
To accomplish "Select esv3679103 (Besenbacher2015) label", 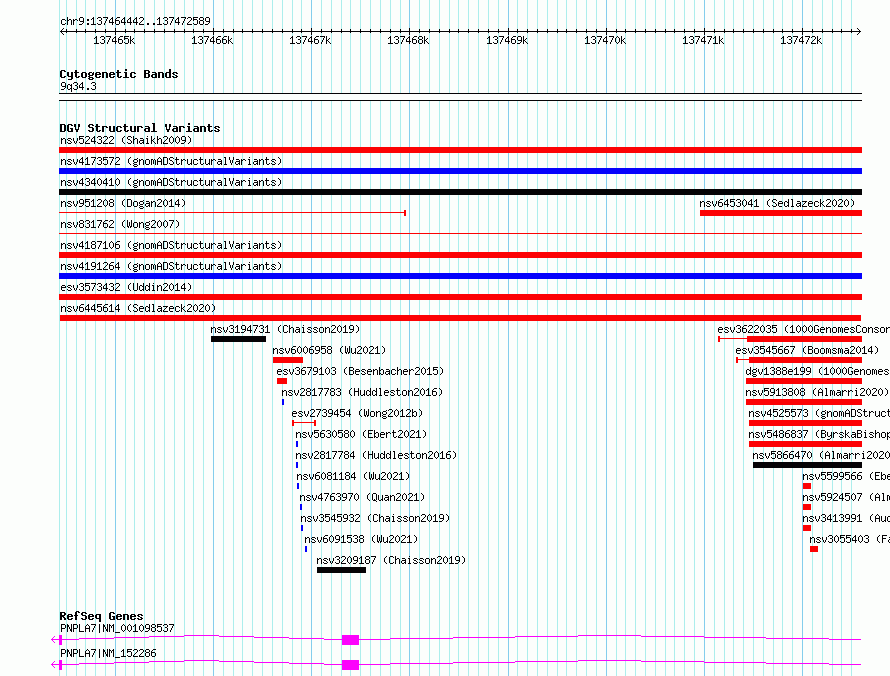I will click(360, 371).
